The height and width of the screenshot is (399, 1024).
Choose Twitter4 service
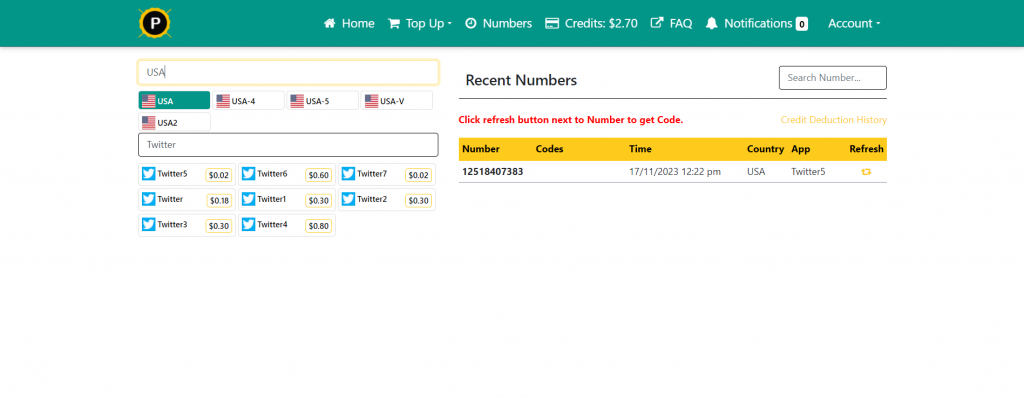click(287, 225)
